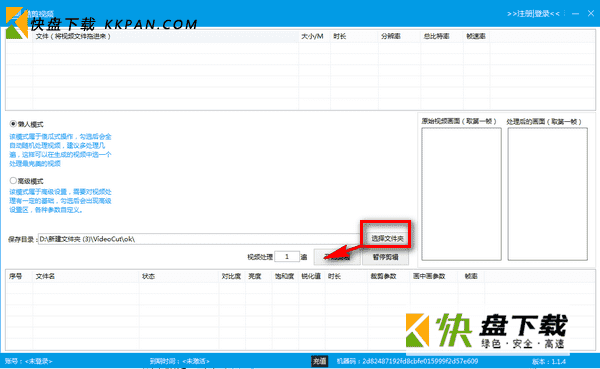600x369 pixels.
Task: Select the 高级模式 radio button
Action: (13, 180)
